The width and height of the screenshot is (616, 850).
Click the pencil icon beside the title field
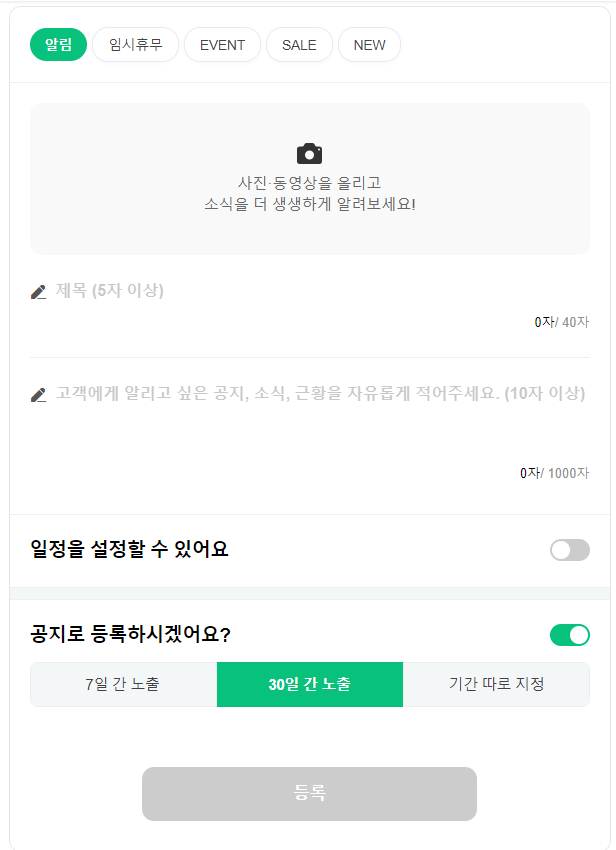tap(38, 292)
